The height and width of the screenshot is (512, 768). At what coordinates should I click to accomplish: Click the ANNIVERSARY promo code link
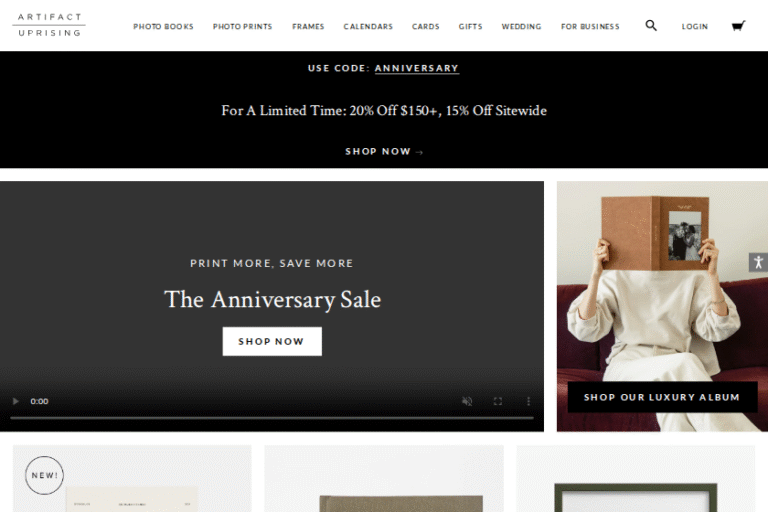(x=417, y=68)
